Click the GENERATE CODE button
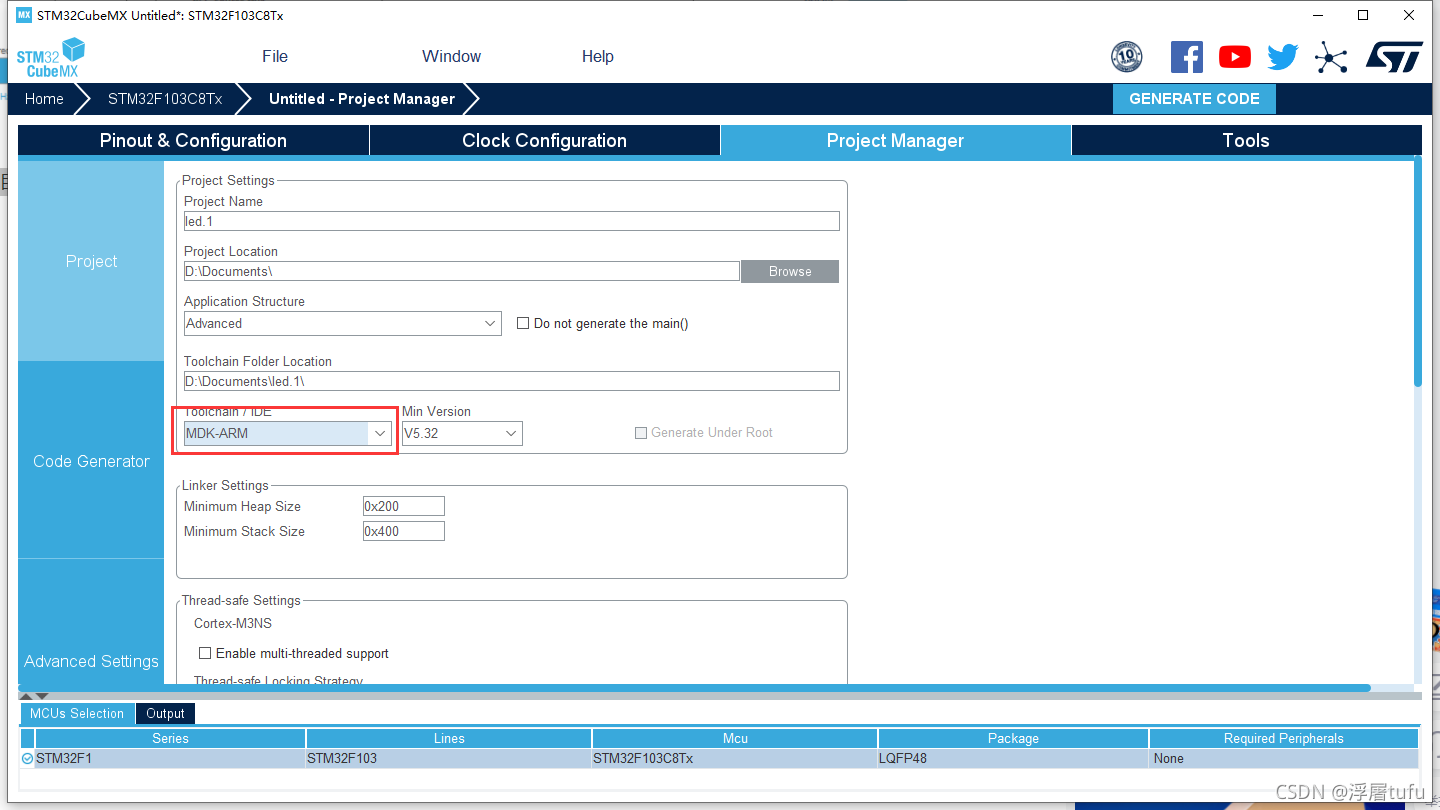 click(1194, 99)
